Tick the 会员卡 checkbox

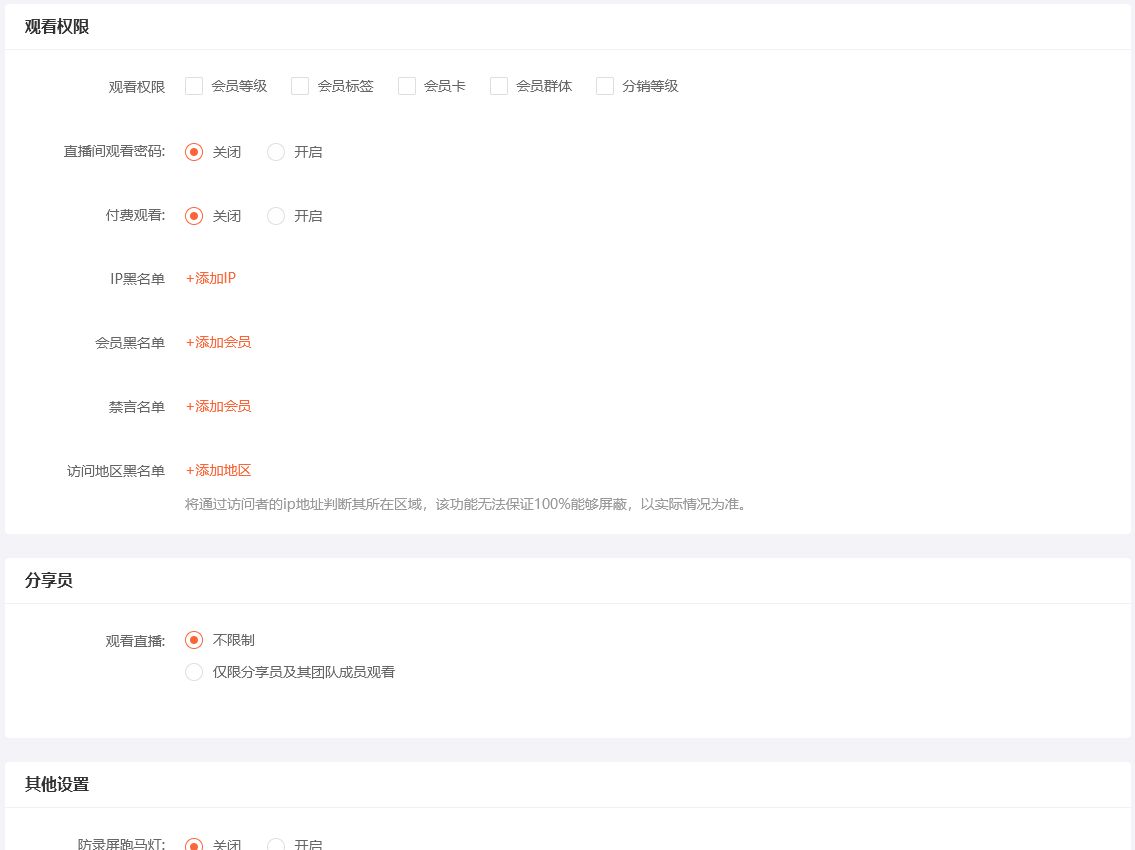click(407, 86)
